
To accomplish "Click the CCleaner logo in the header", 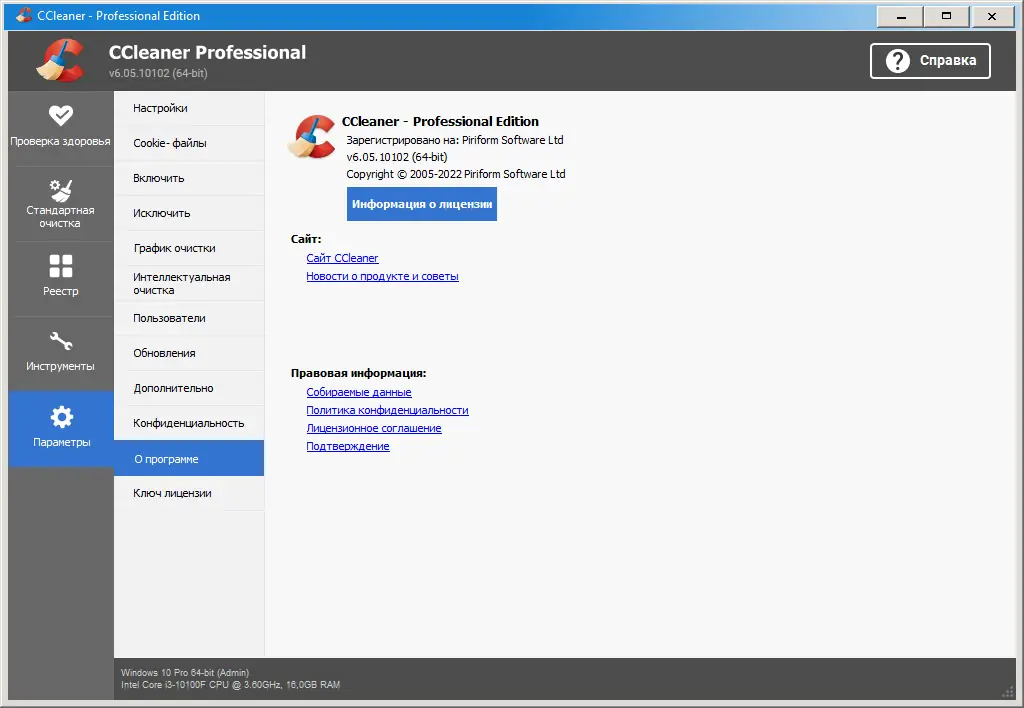I will [58, 60].
